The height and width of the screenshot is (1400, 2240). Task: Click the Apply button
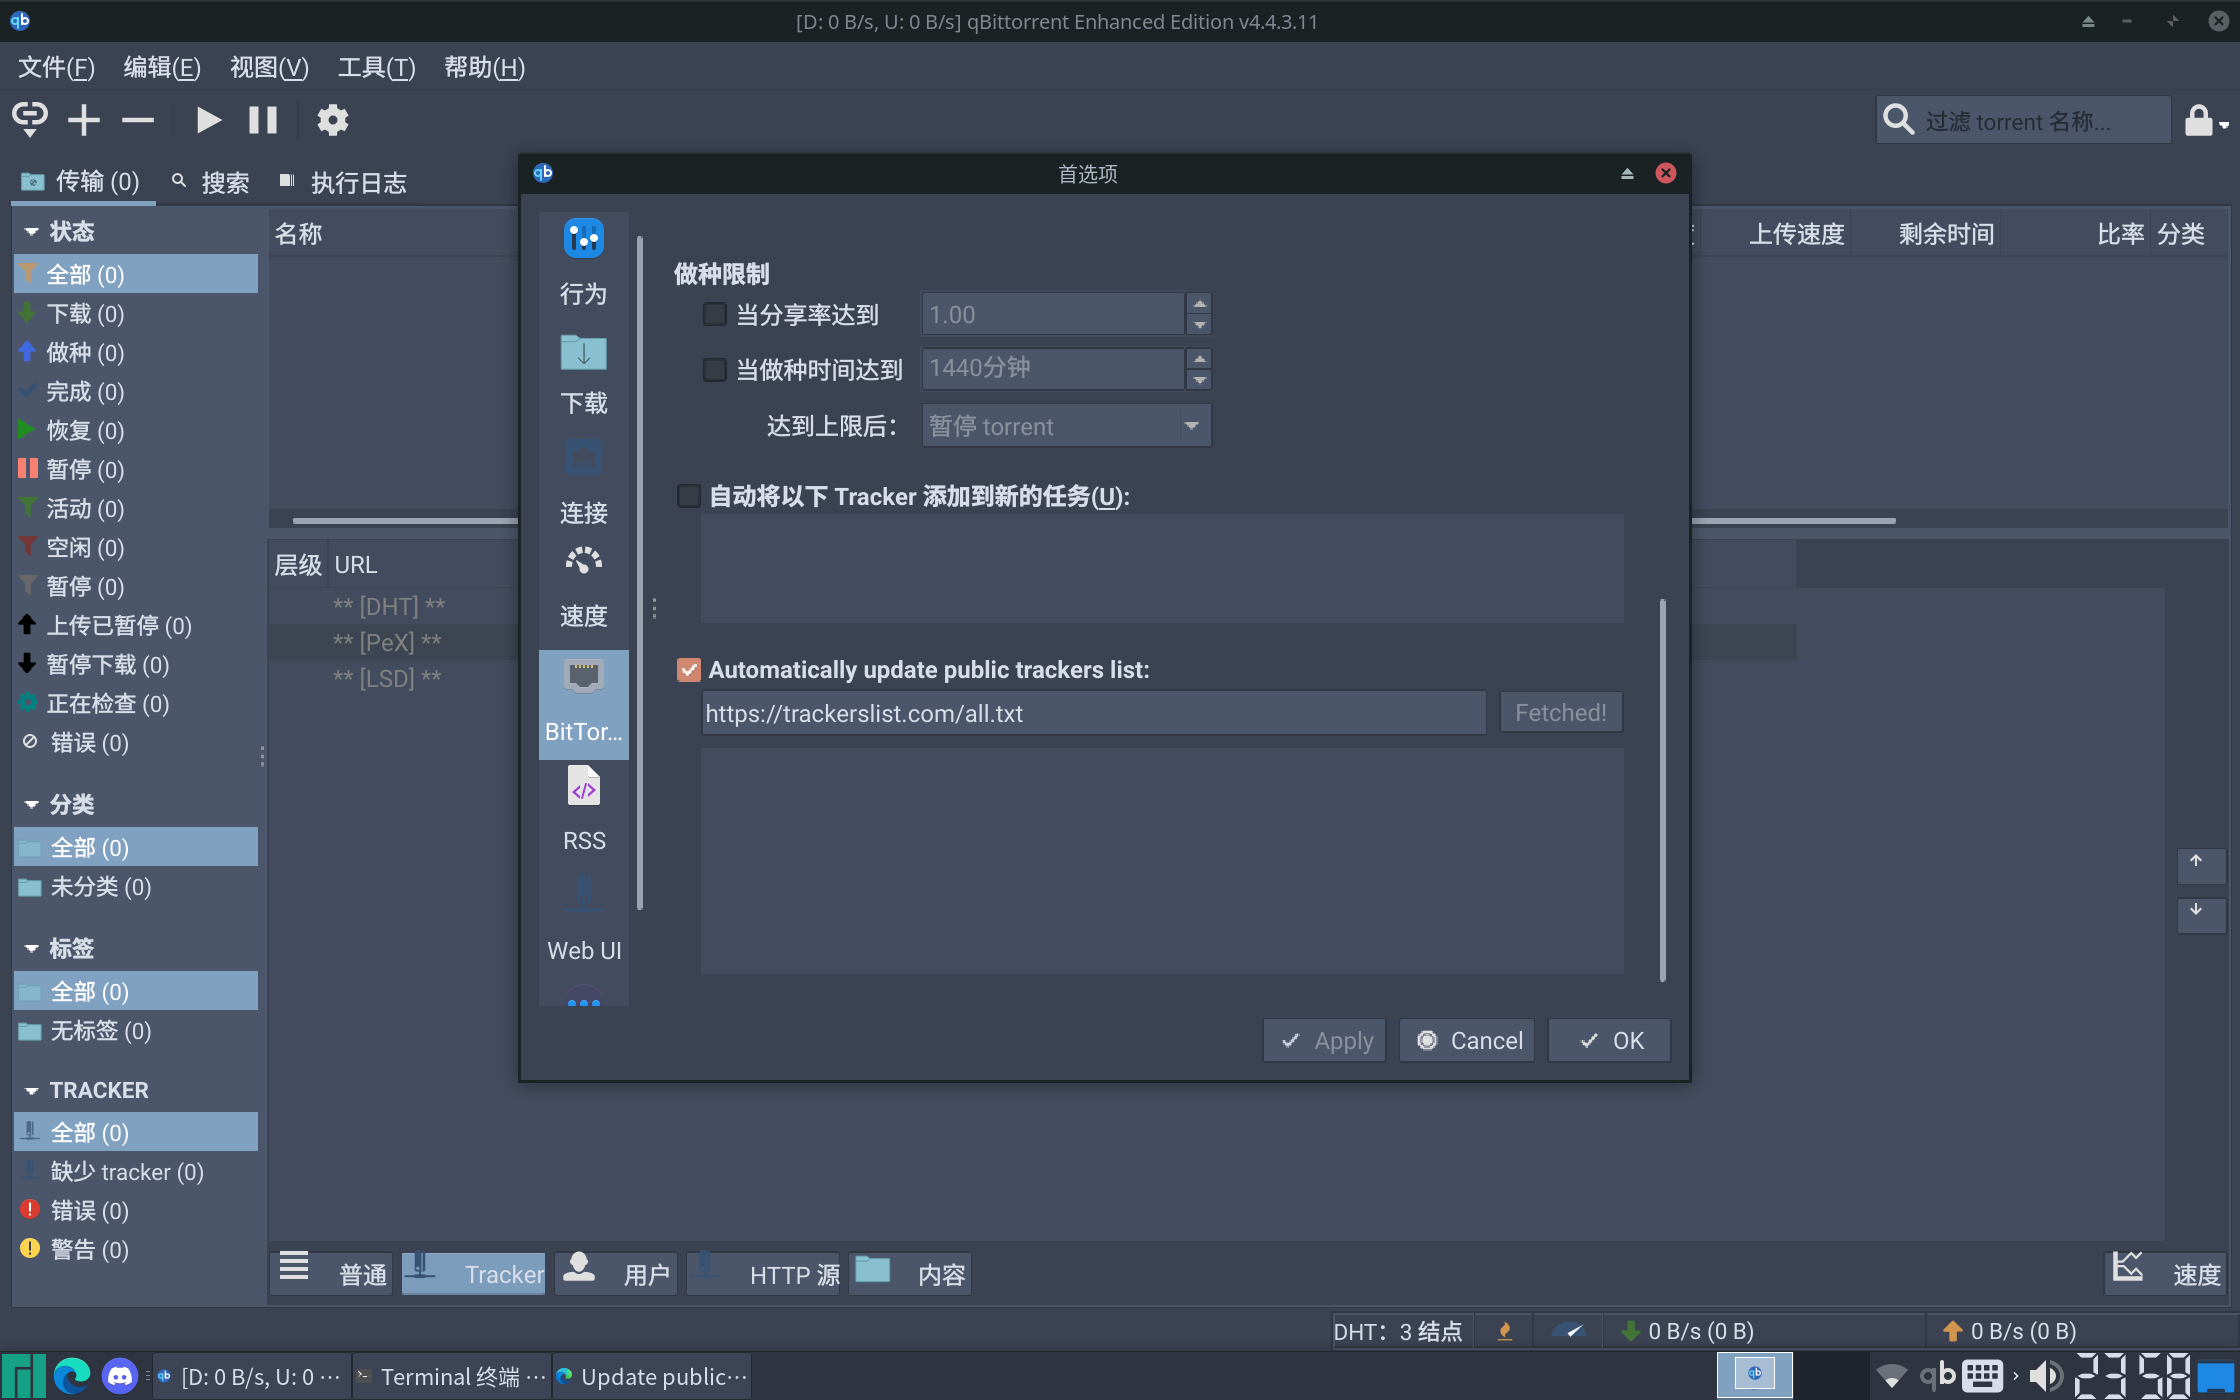pyautogui.click(x=1323, y=1040)
